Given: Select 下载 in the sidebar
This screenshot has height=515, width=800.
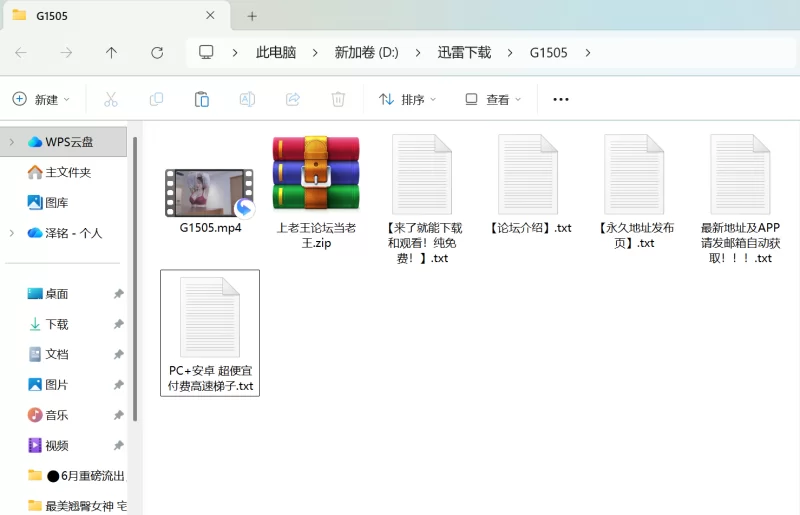Looking at the screenshot, I should (x=57, y=324).
